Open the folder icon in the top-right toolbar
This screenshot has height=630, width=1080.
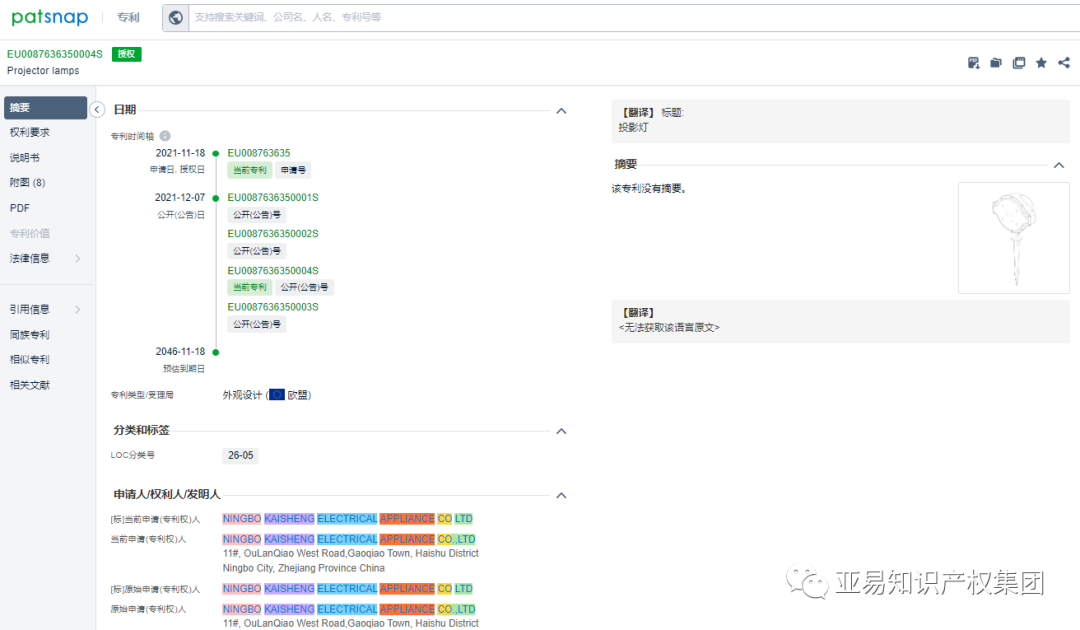[x=996, y=63]
